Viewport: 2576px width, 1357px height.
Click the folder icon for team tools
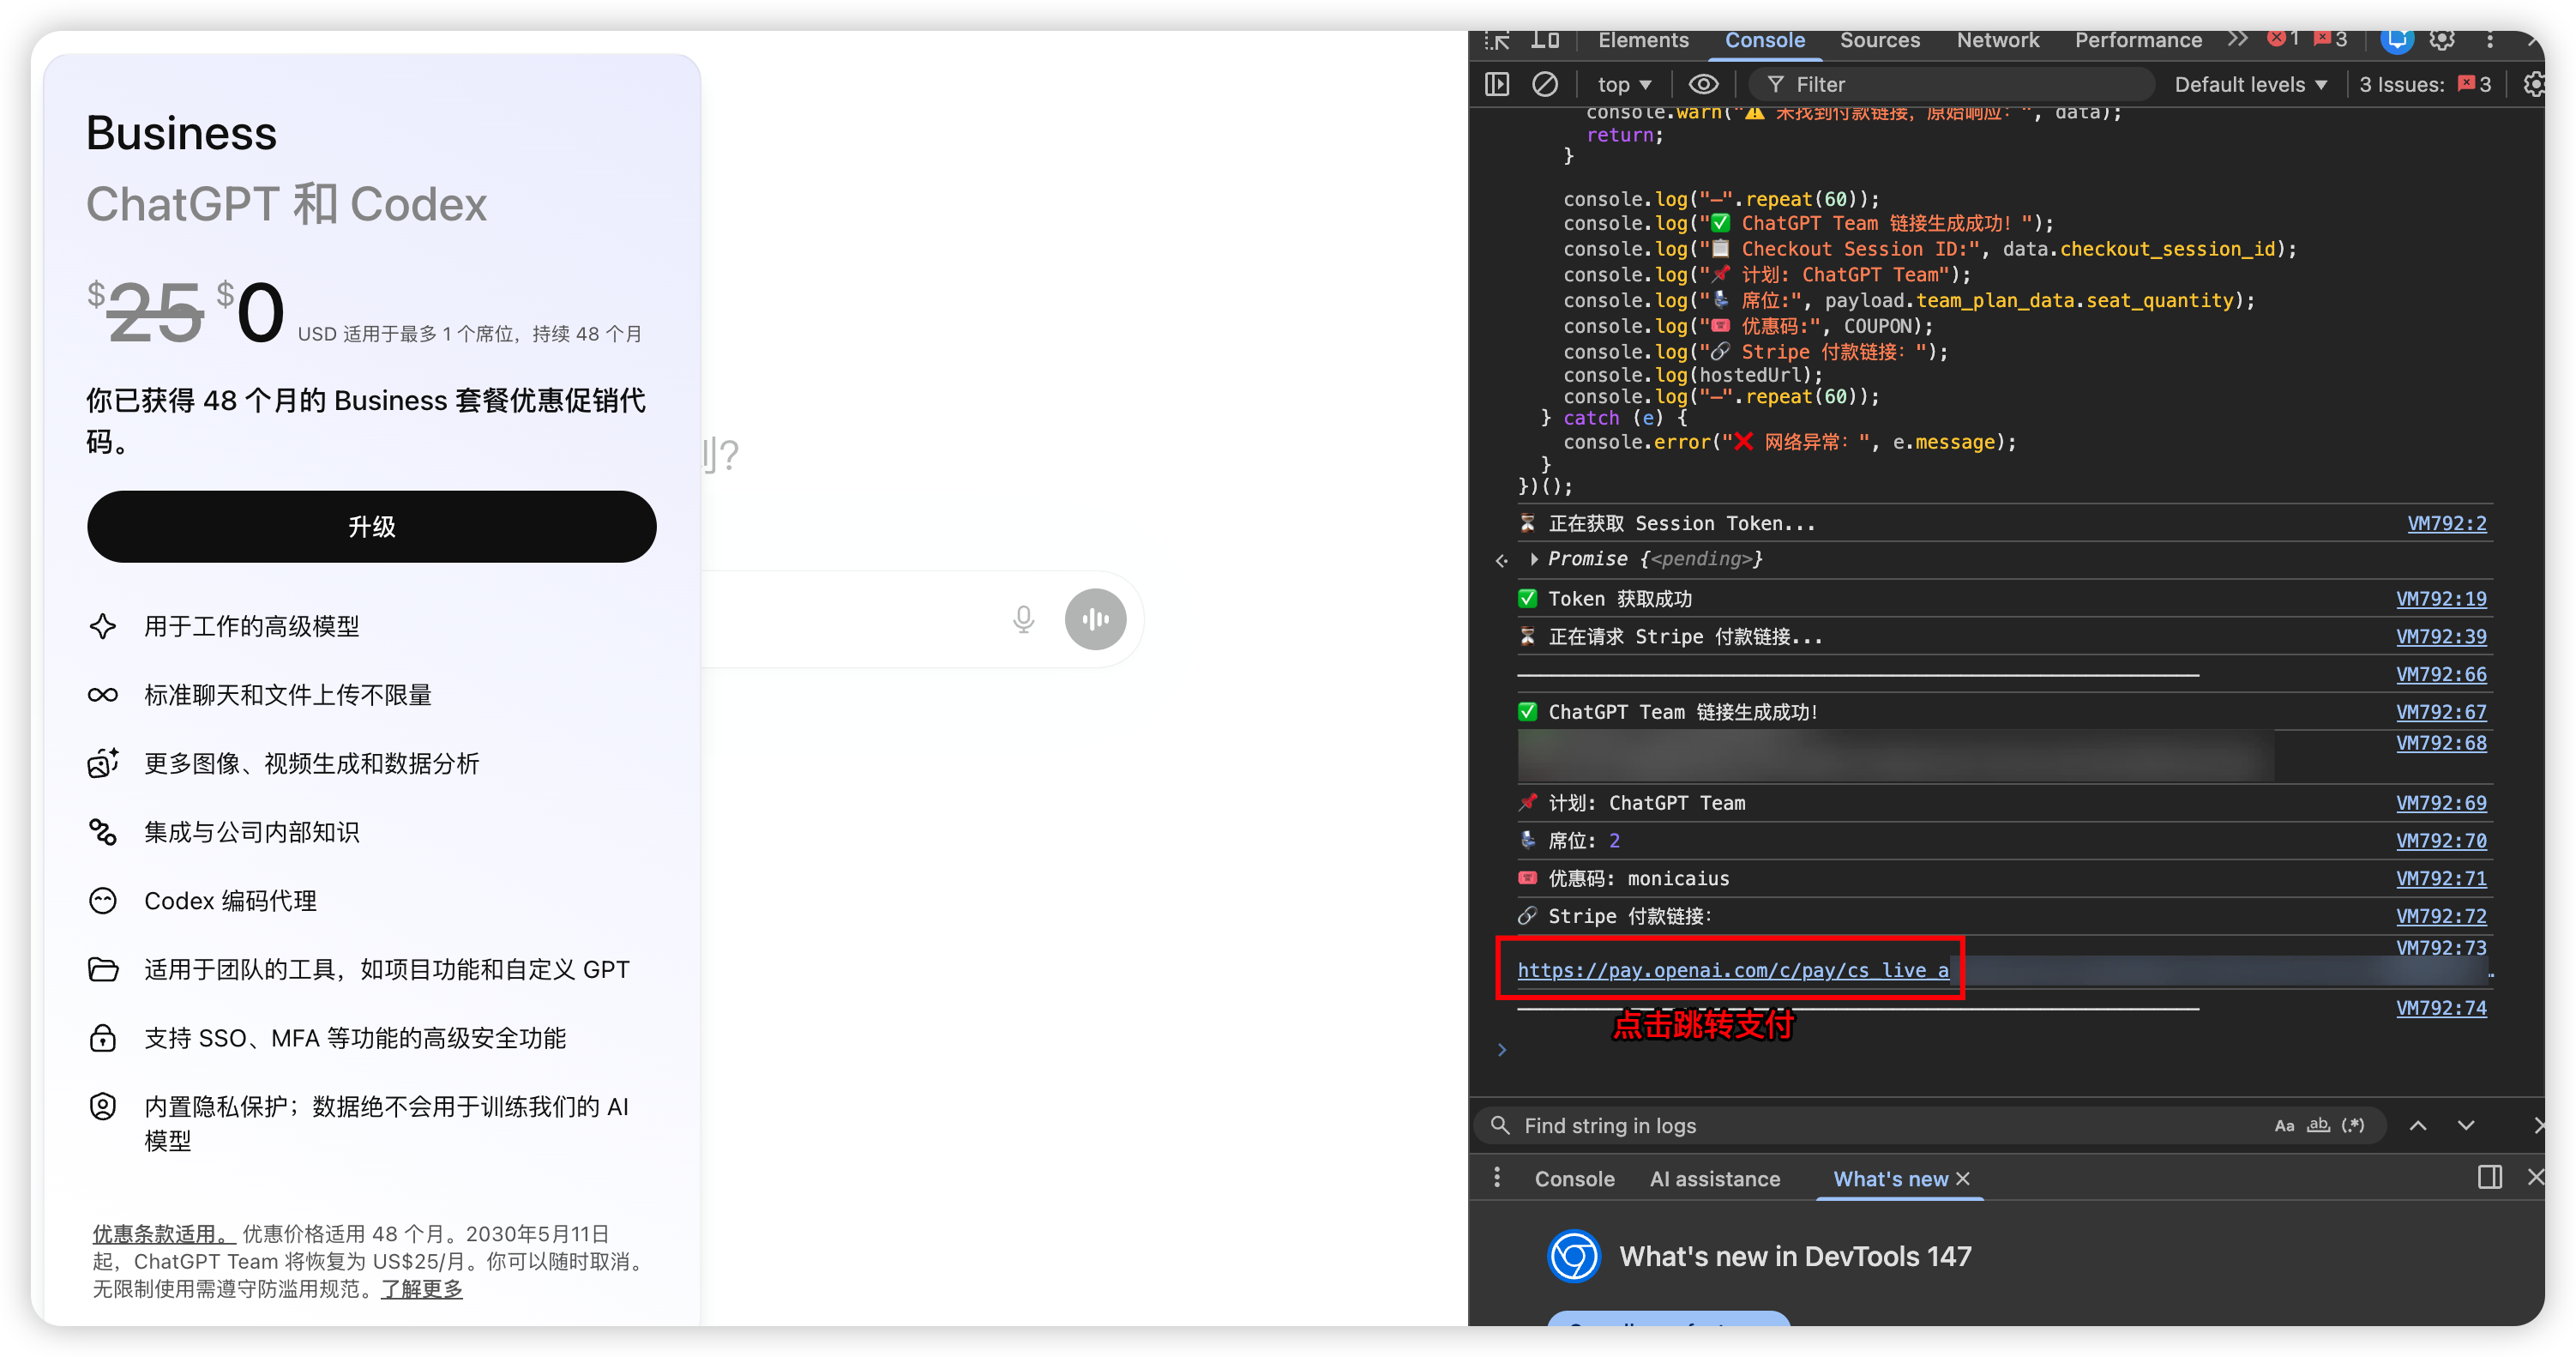point(103,969)
